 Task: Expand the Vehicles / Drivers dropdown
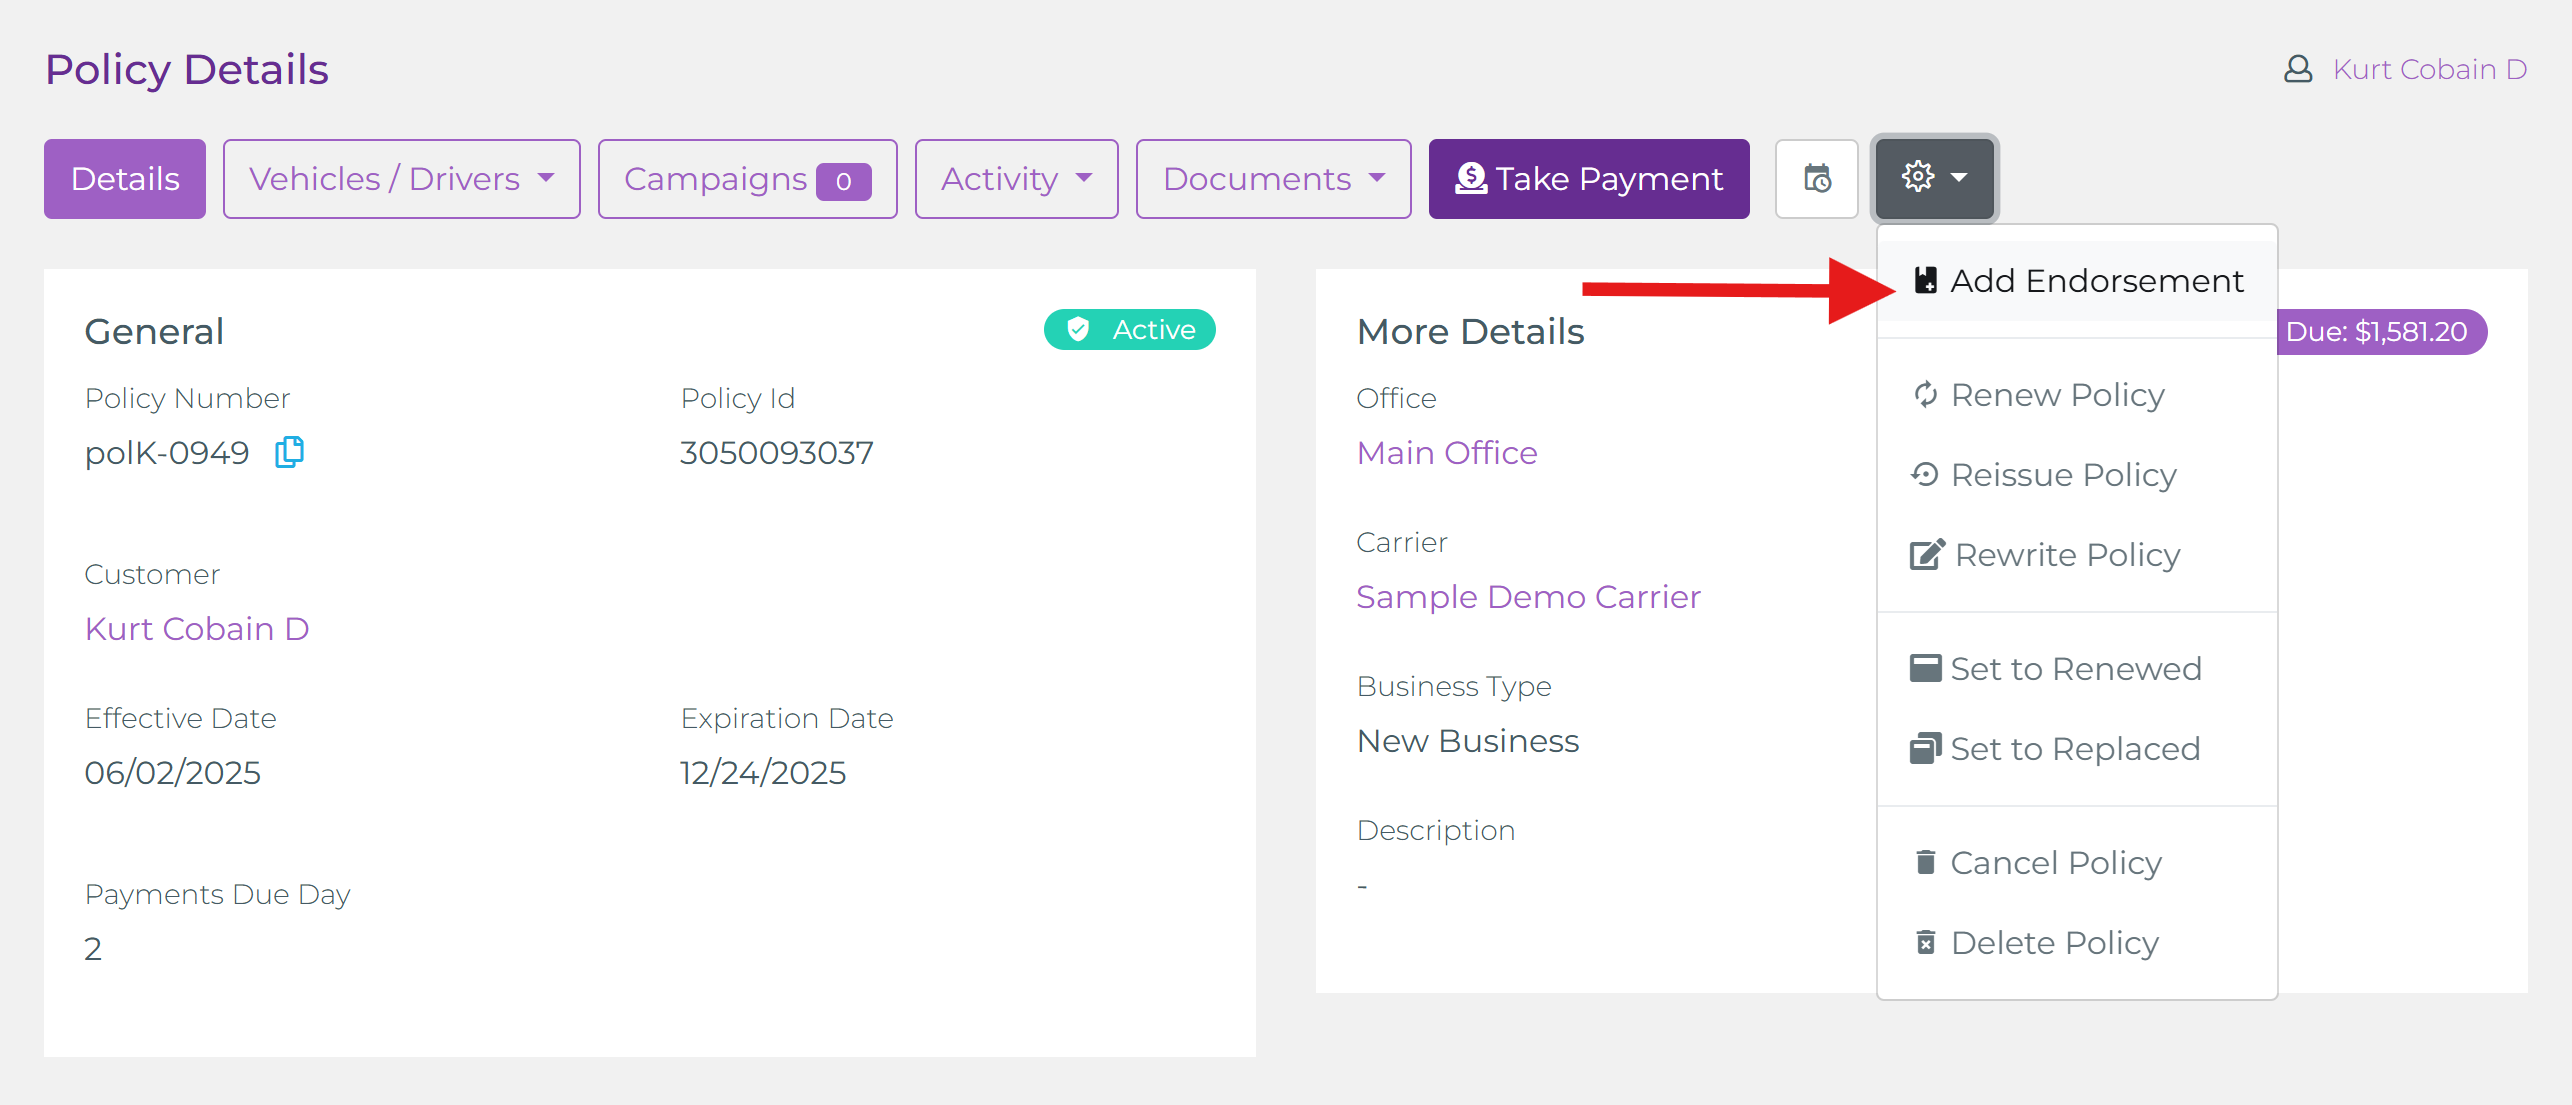[x=401, y=179]
